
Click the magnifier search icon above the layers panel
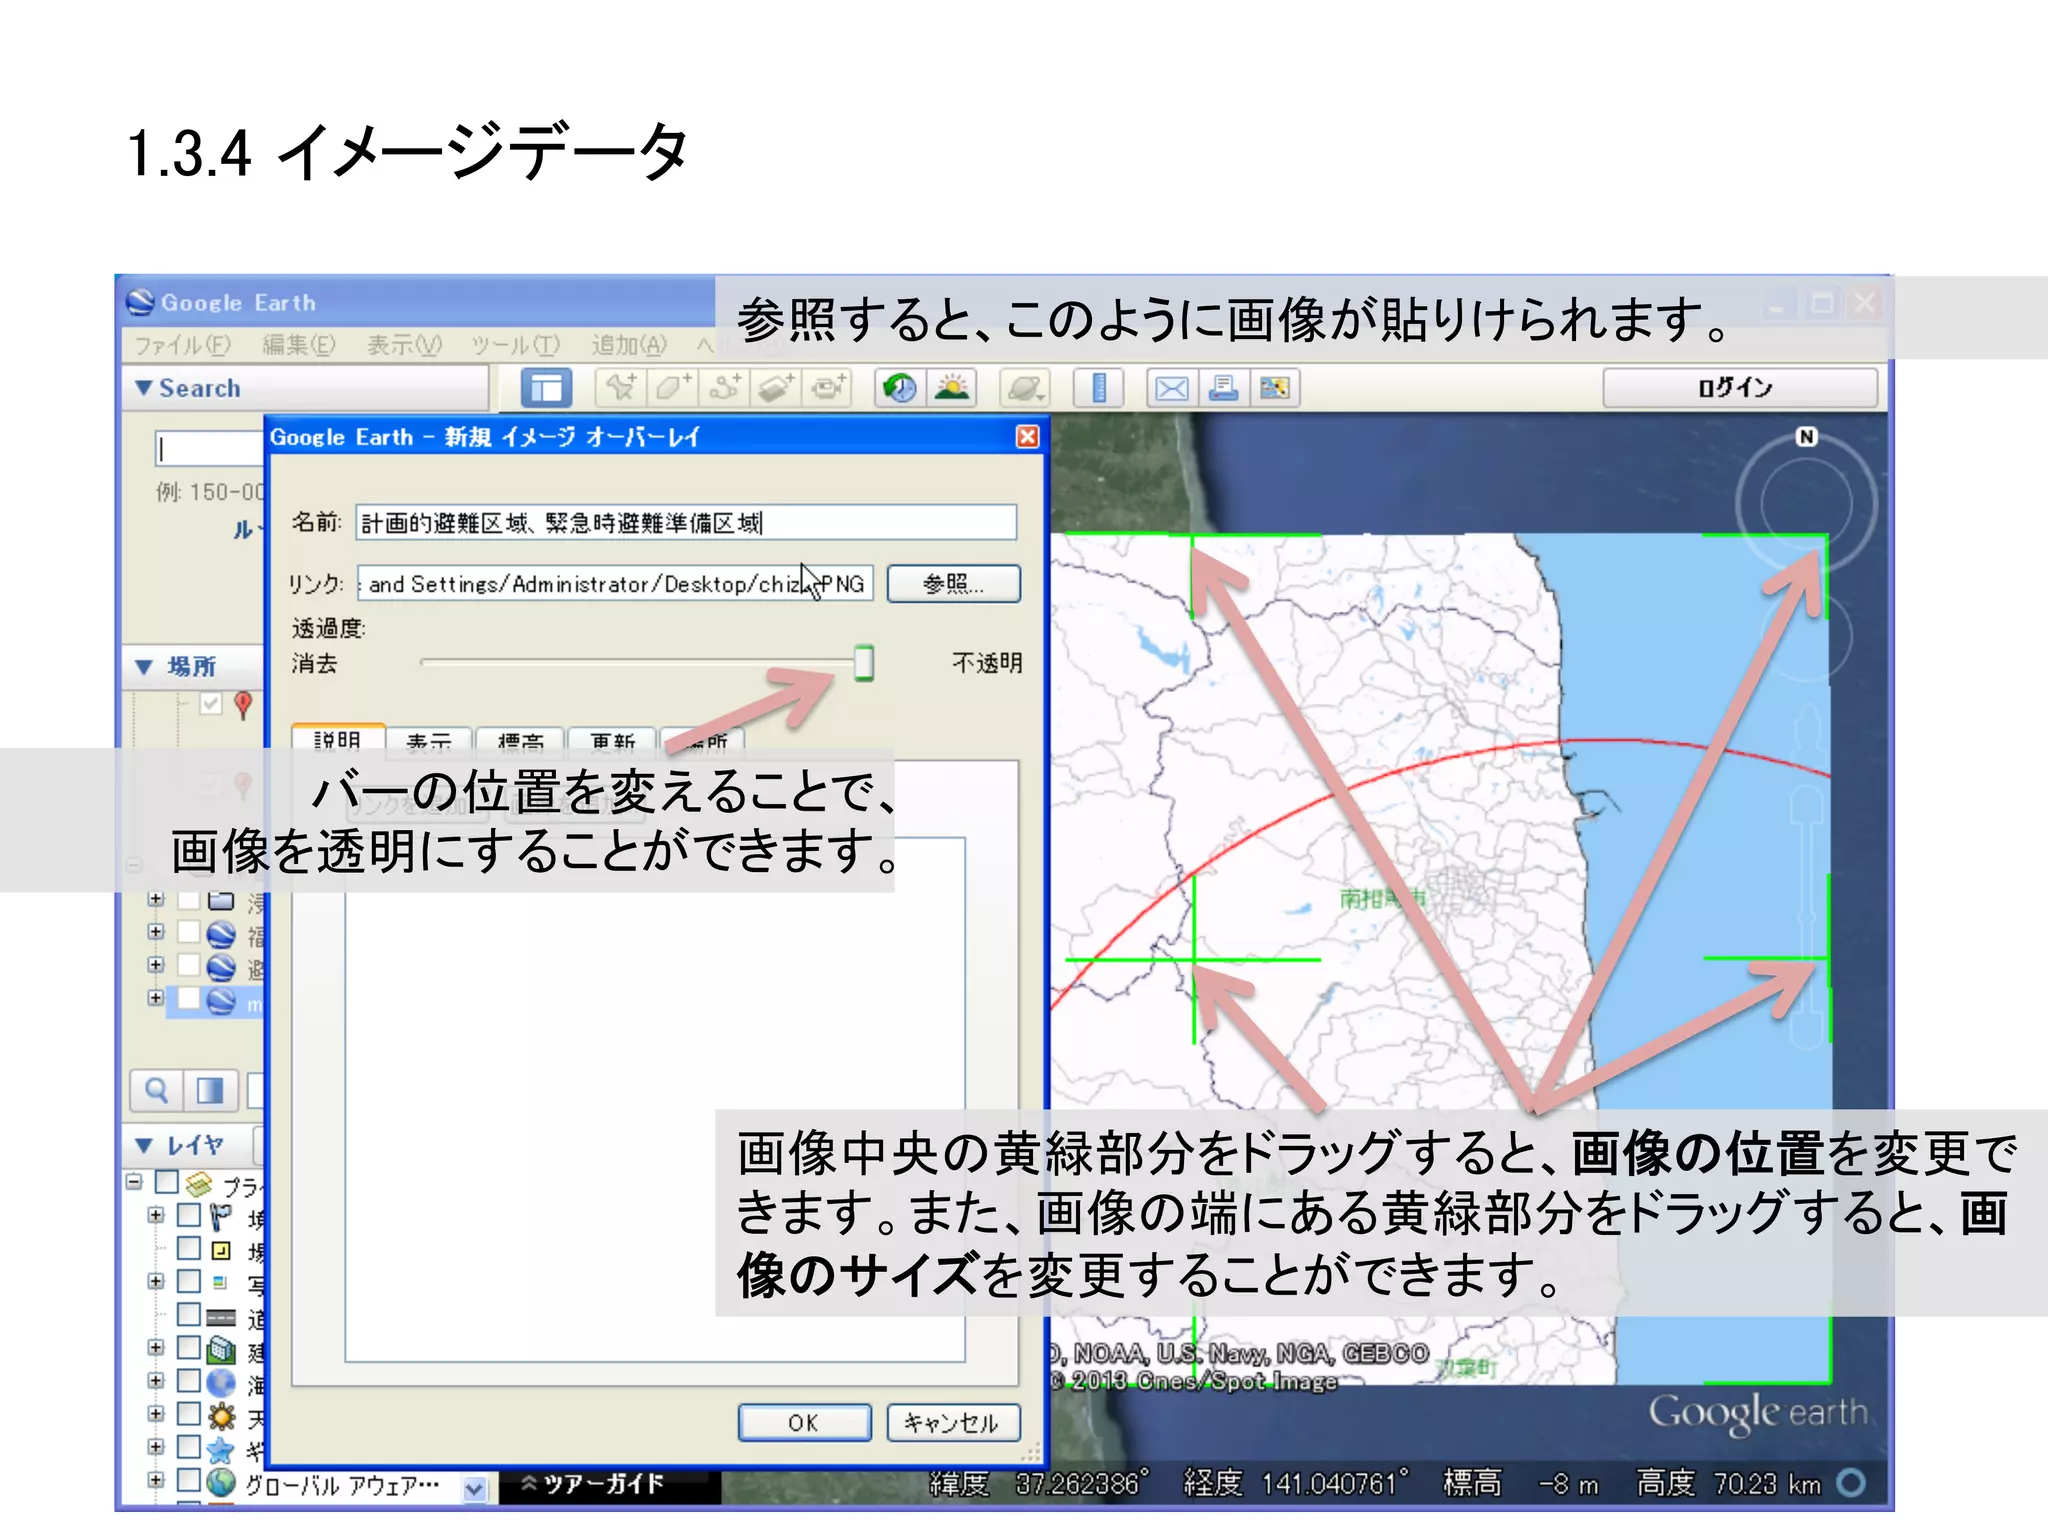(x=156, y=1091)
